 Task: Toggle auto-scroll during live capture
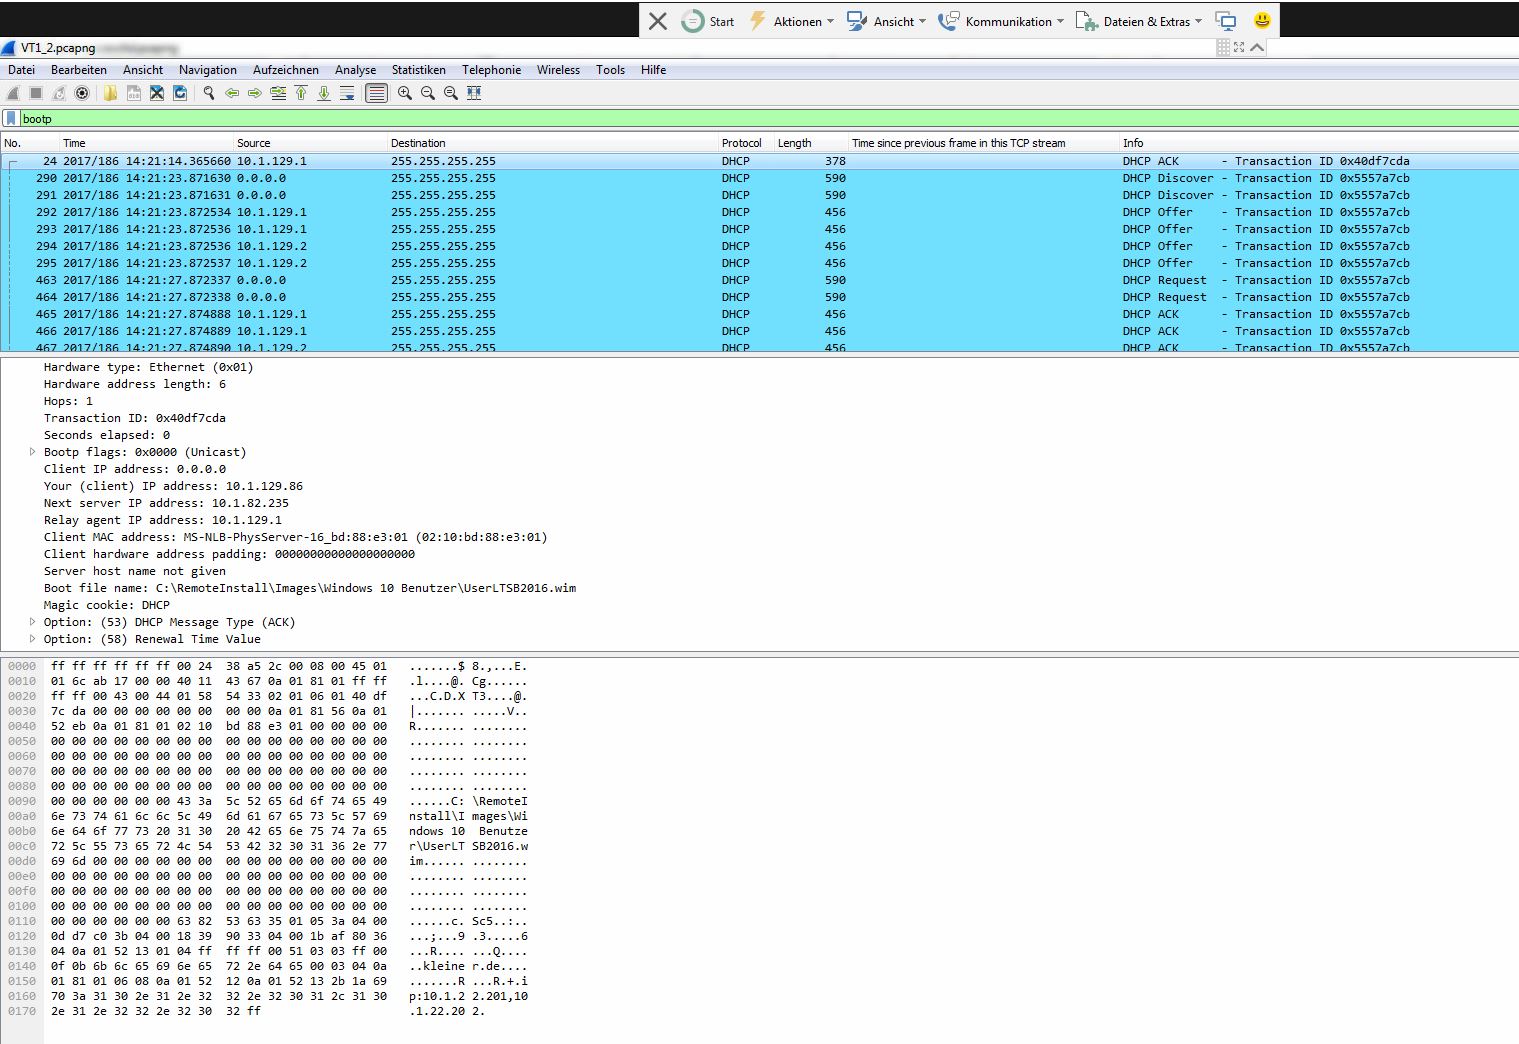pyautogui.click(x=347, y=93)
